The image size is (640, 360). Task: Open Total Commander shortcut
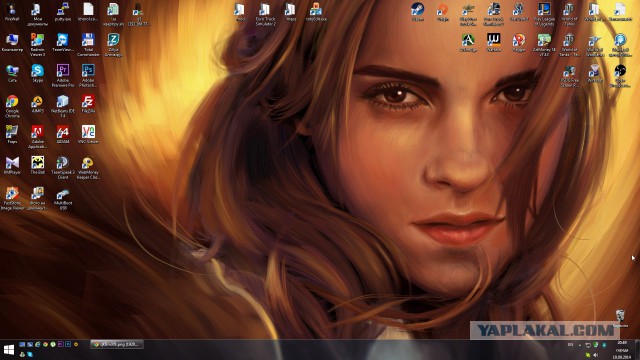point(88,44)
